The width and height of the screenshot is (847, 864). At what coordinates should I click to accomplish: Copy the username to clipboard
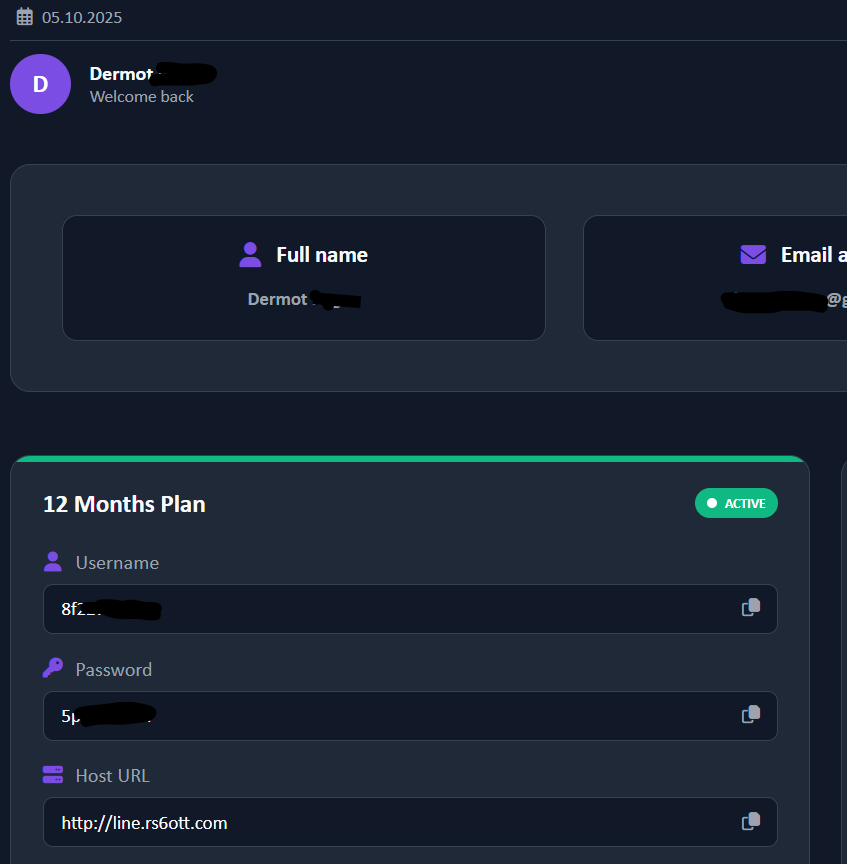coord(751,608)
